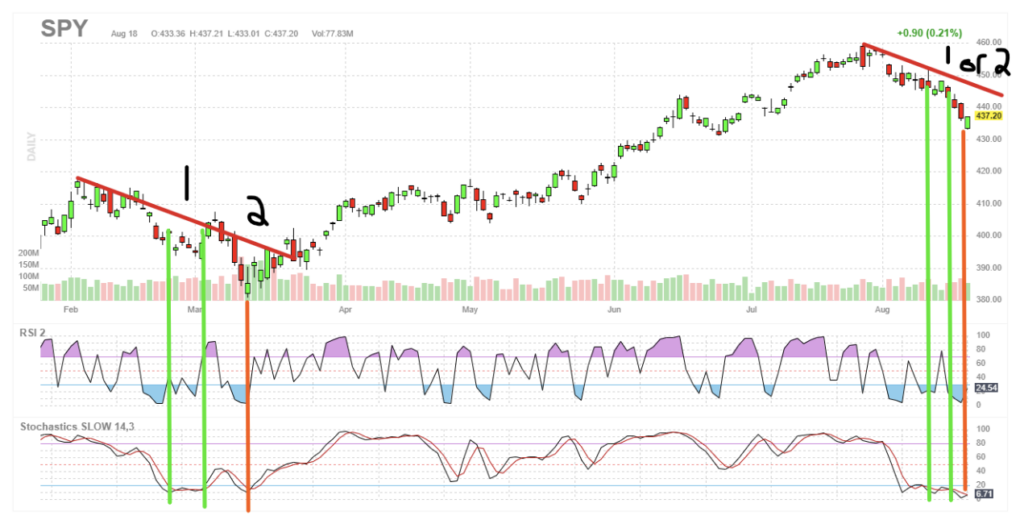
Task: Click the 'Jul' month label on time axis
Action: click(x=751, y=310)
